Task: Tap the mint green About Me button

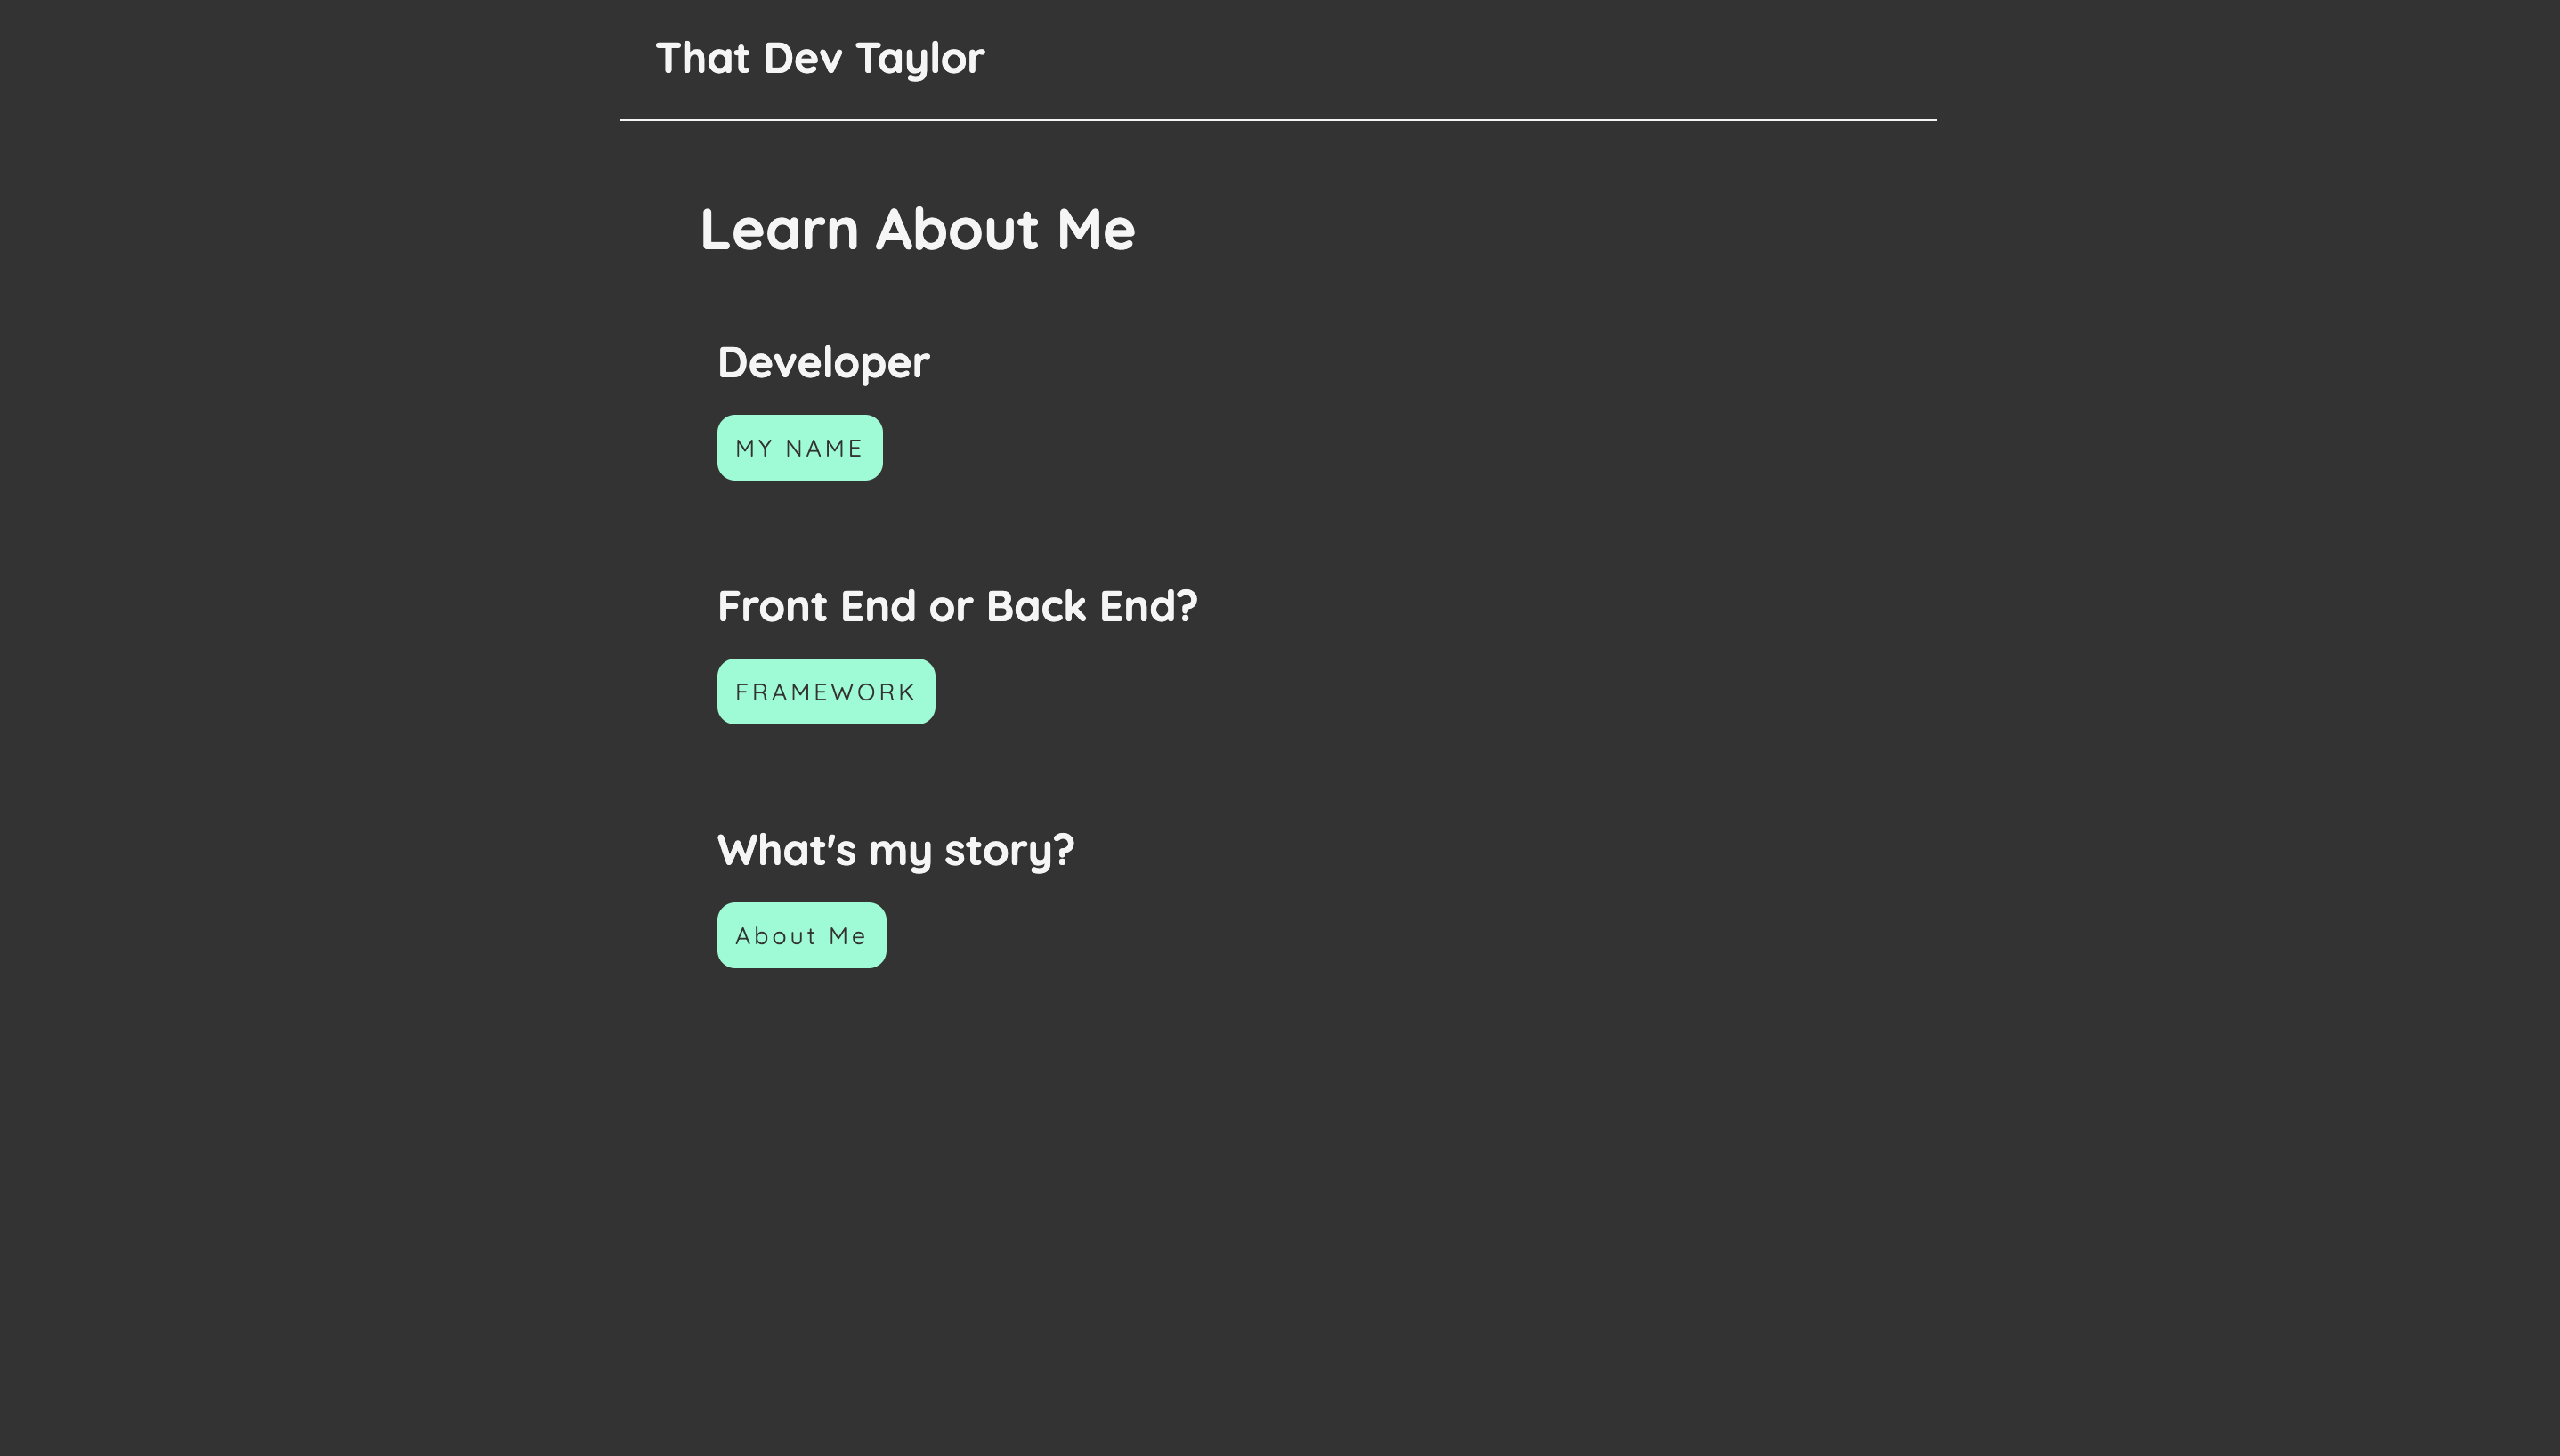Action: (x=801, y=936)
